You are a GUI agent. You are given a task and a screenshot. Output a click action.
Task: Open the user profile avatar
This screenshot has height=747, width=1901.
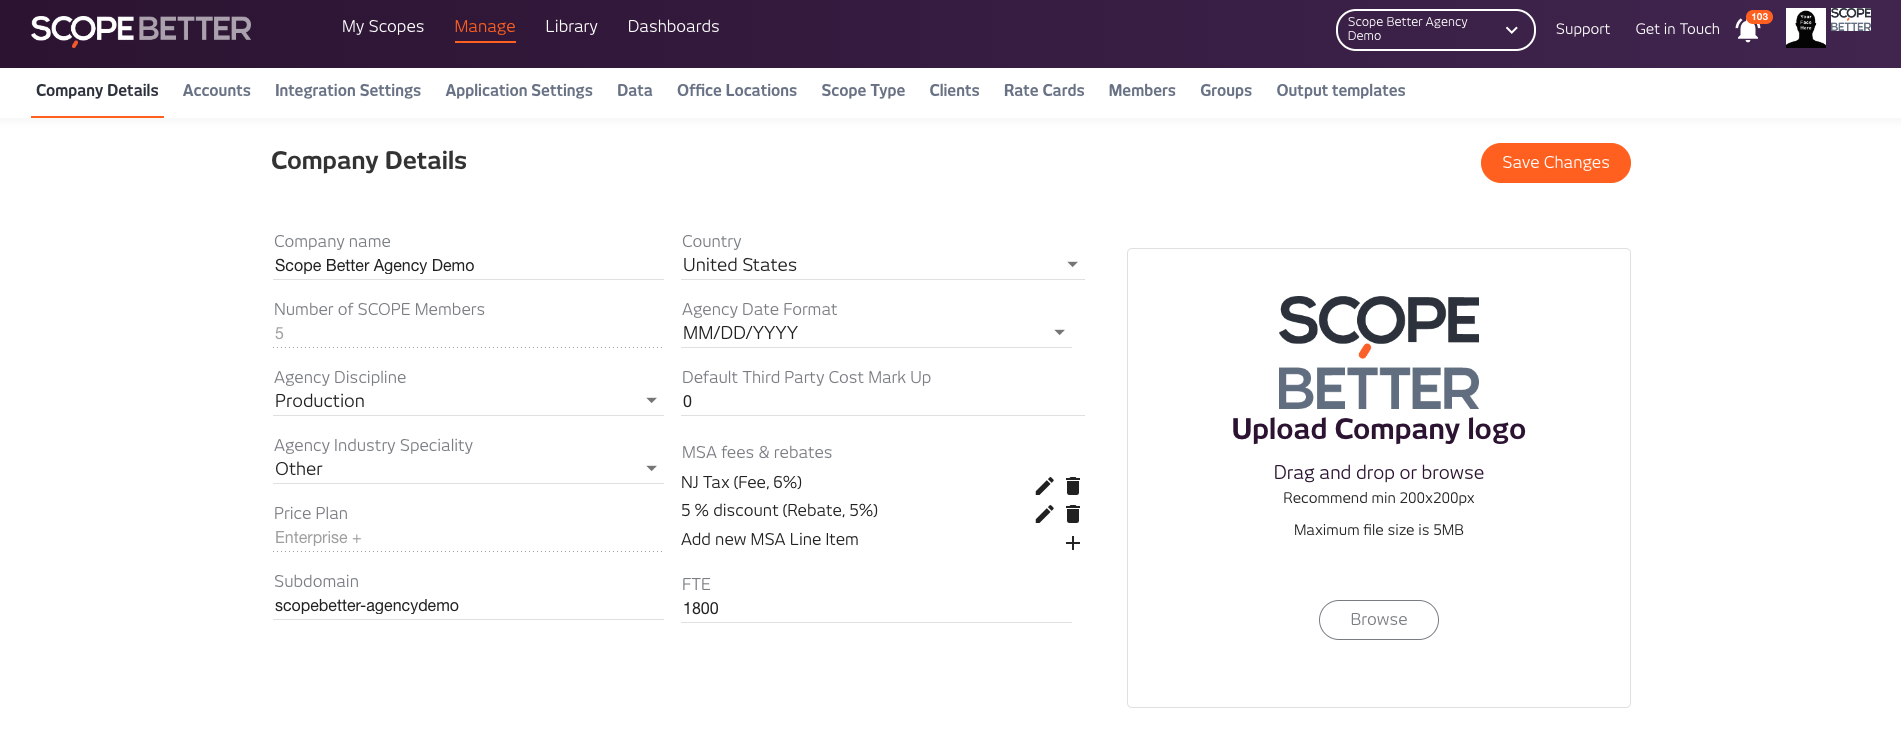(1806, 28)
